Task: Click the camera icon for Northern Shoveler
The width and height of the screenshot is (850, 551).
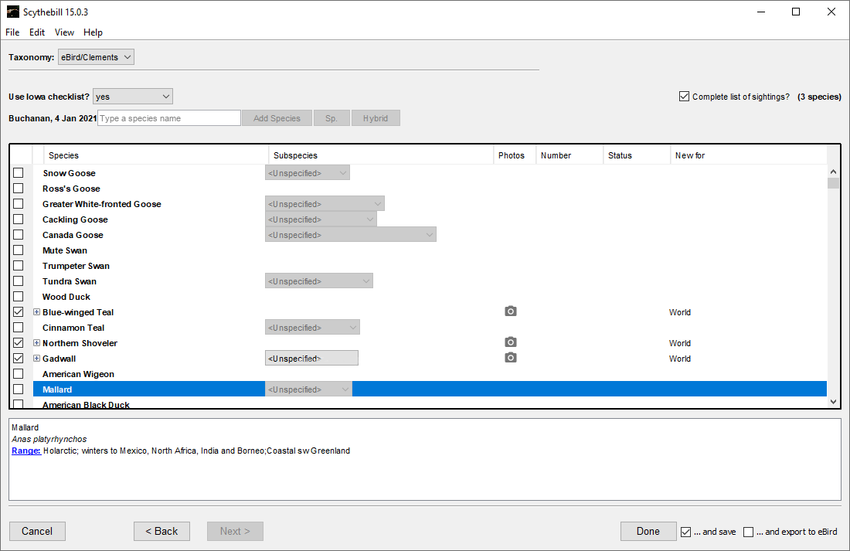Action: (x=510, y=343)
